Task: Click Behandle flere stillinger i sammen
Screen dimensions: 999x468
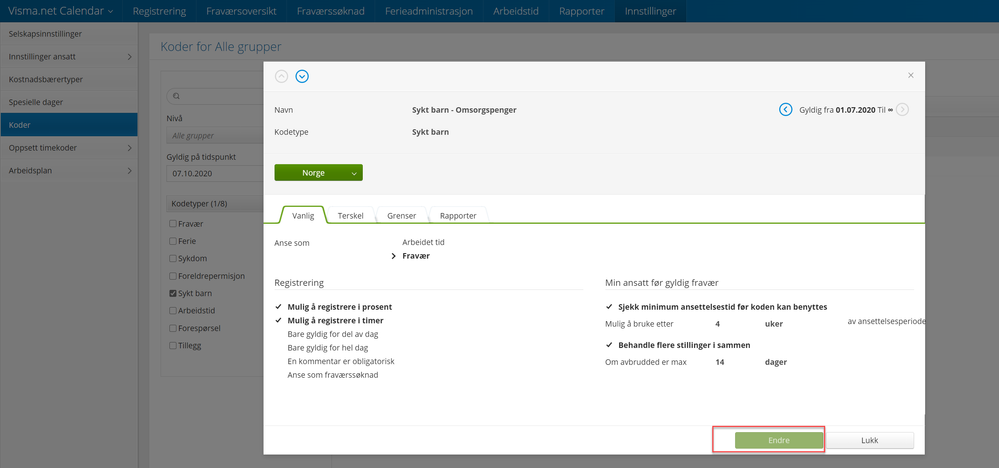Action: [x=684, y=345]
